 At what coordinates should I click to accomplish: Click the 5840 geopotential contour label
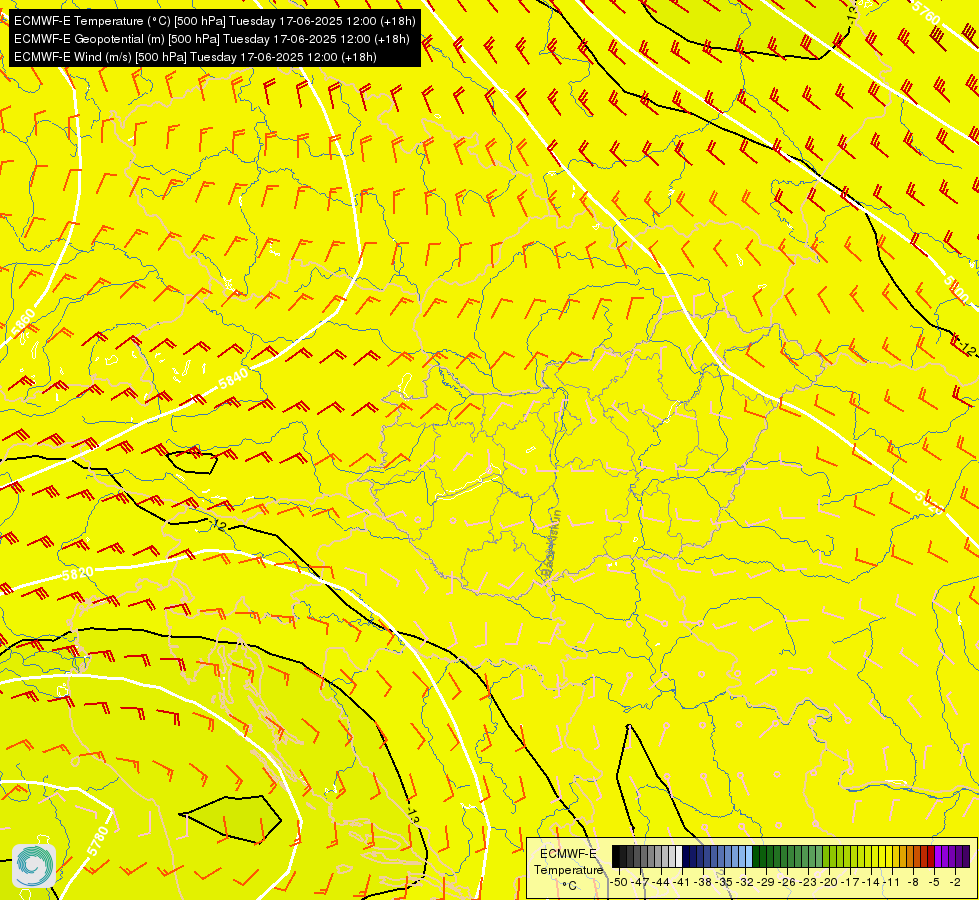[x=234, y=378]
